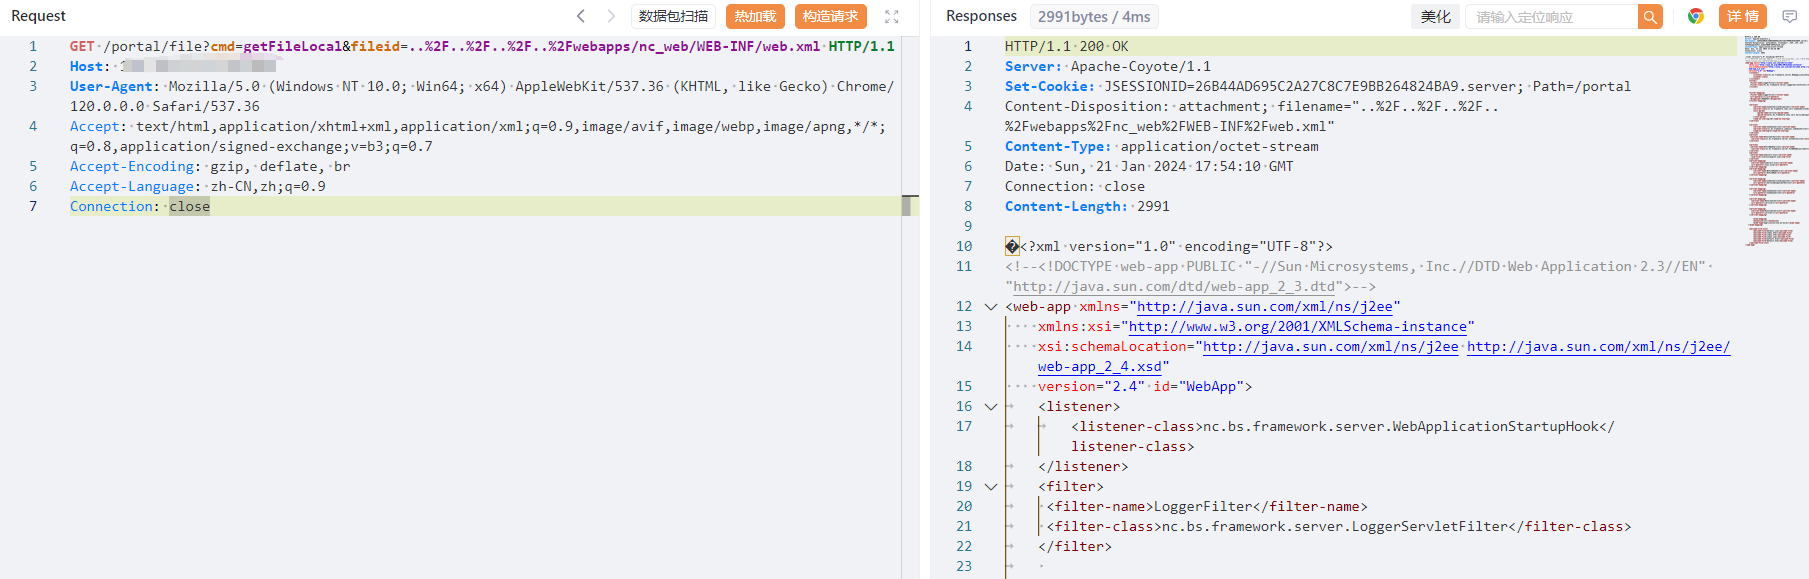Click the User-Agent header name
Screen dimensions: 1809x579
click(x=111, y=86)
